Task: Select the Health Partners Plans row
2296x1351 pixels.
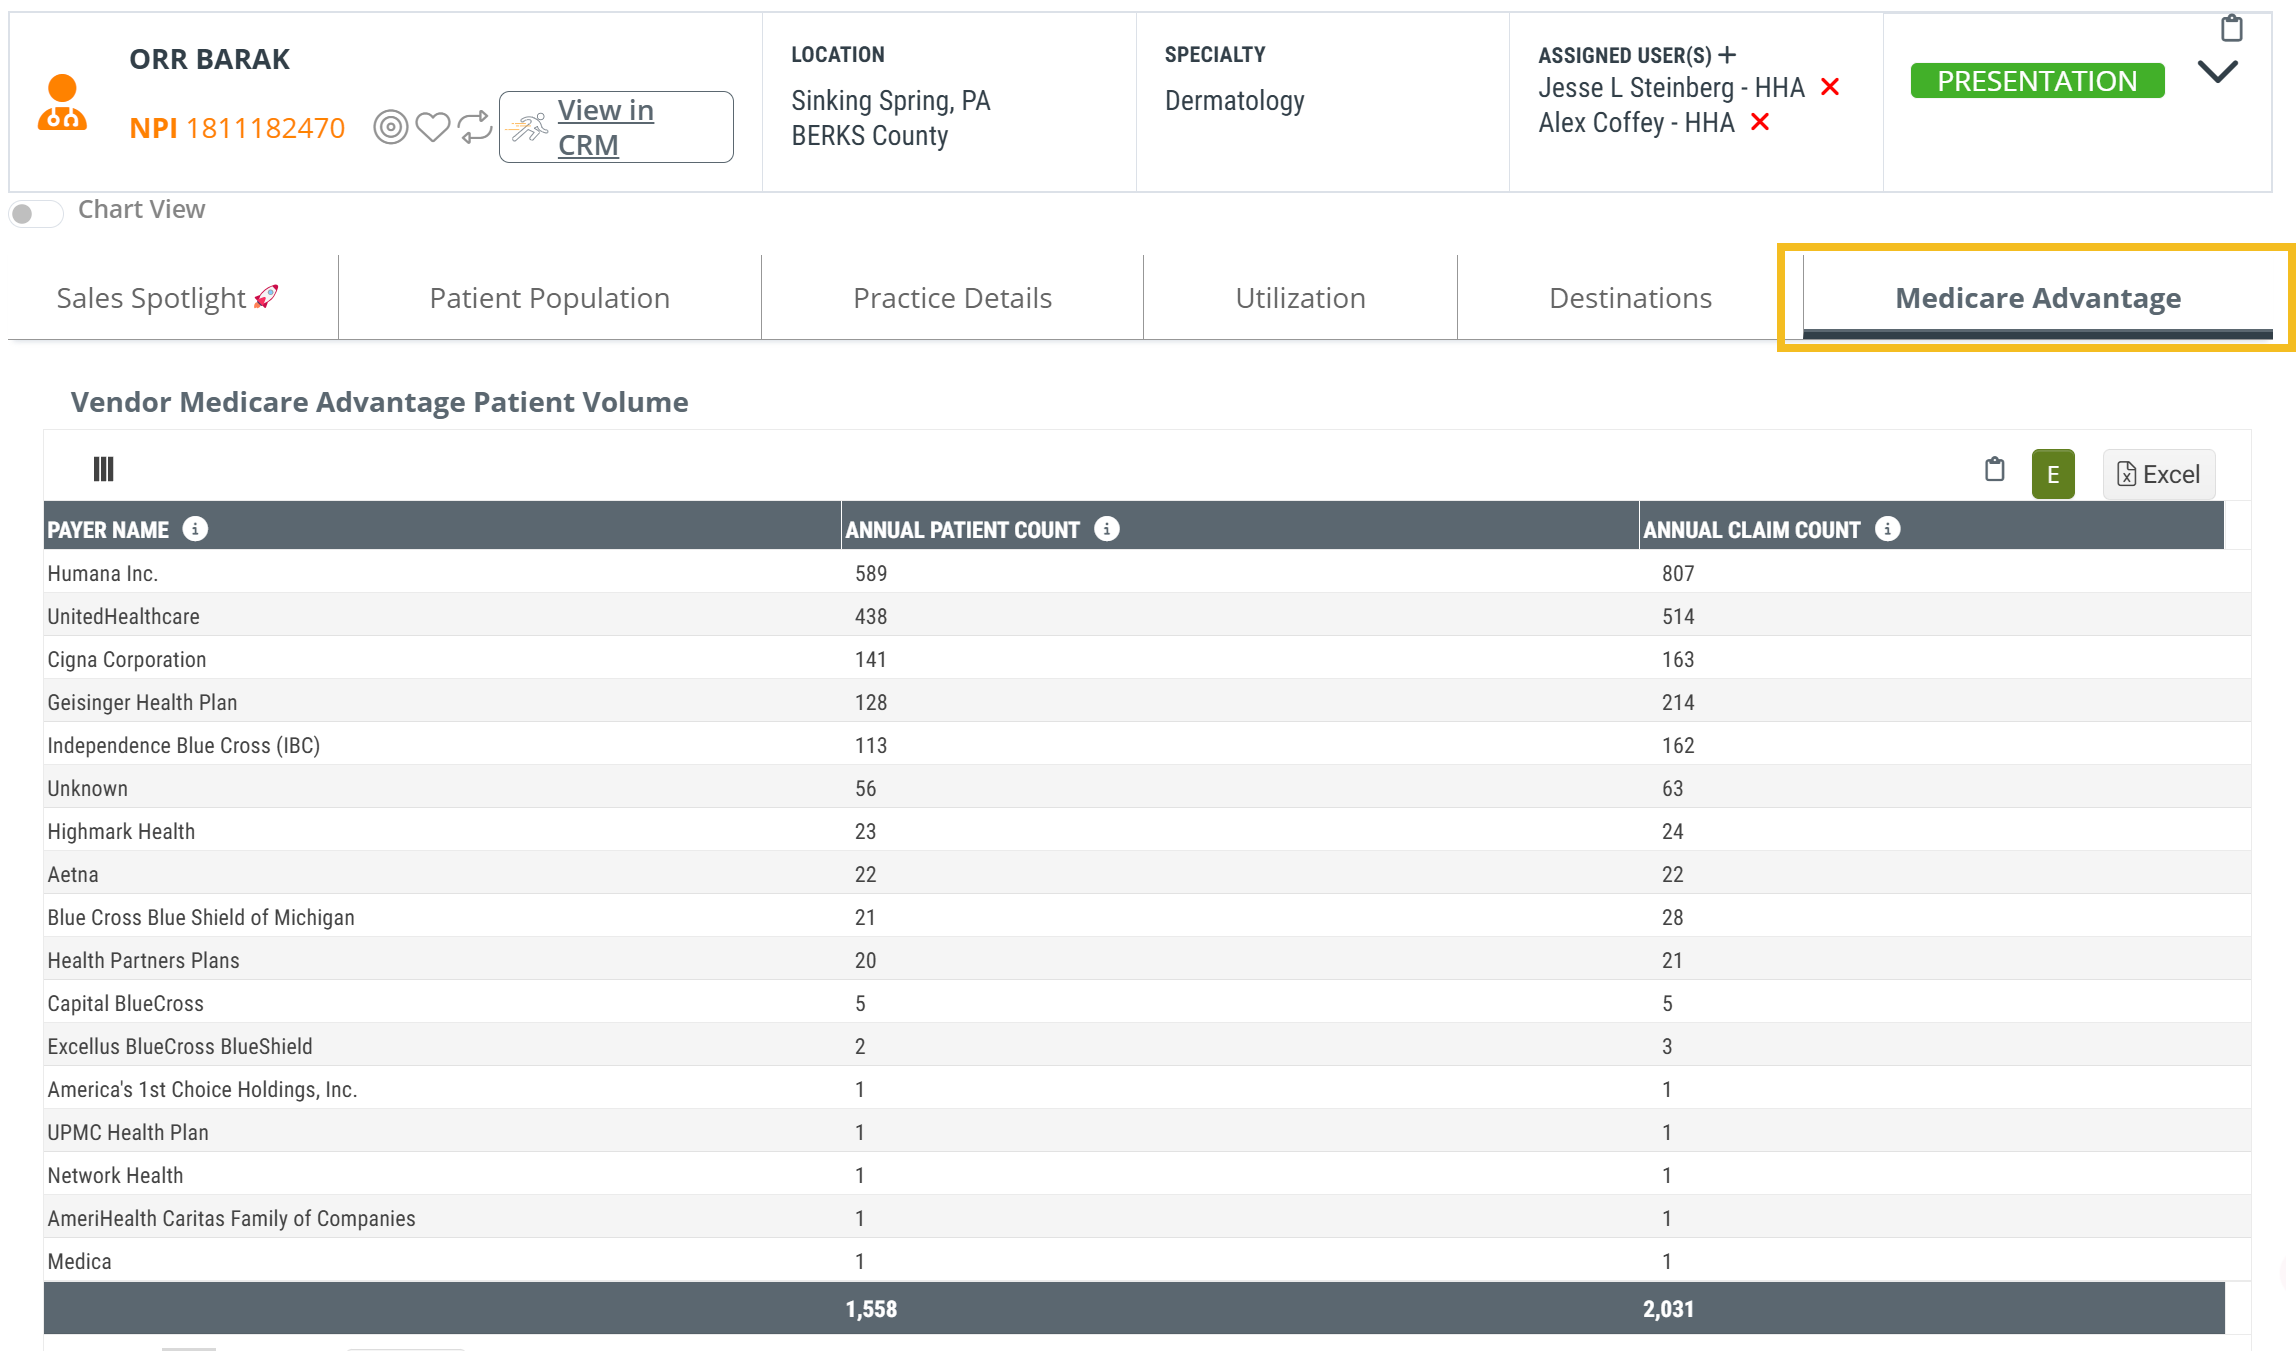Action: (x=1147, y=960)
